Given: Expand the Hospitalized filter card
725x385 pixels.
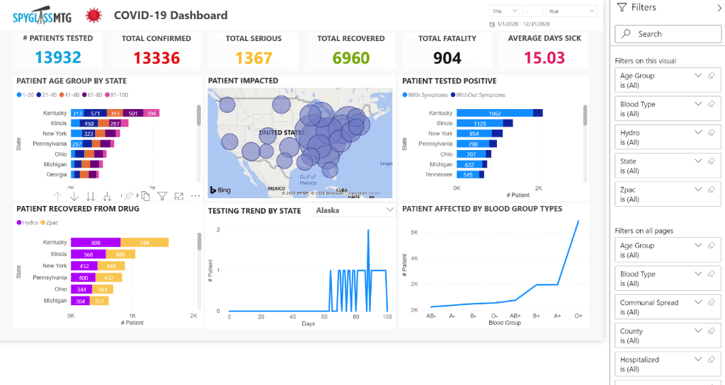Looking at the screenshot, I should 698,359.
